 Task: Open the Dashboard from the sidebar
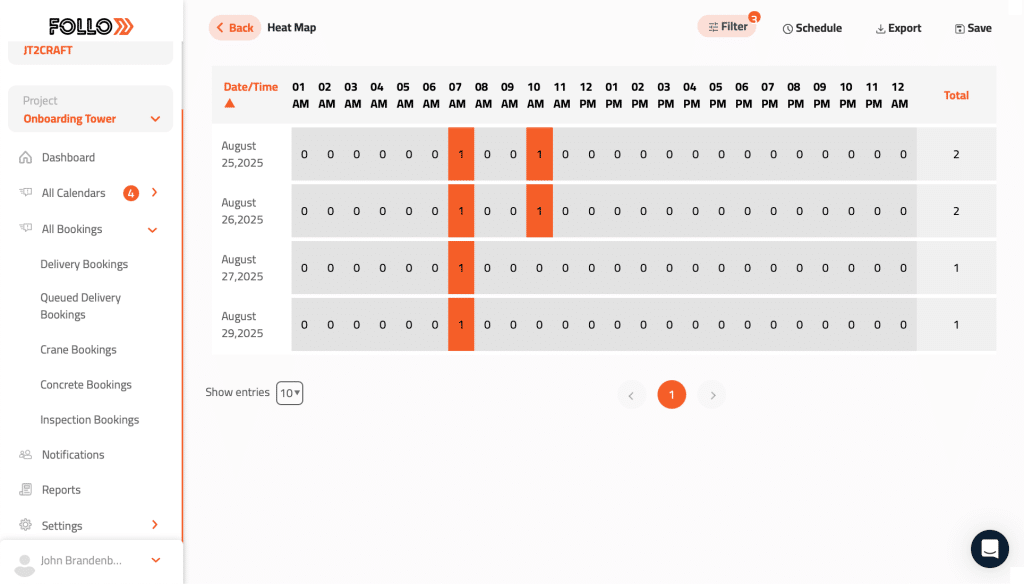68,157
